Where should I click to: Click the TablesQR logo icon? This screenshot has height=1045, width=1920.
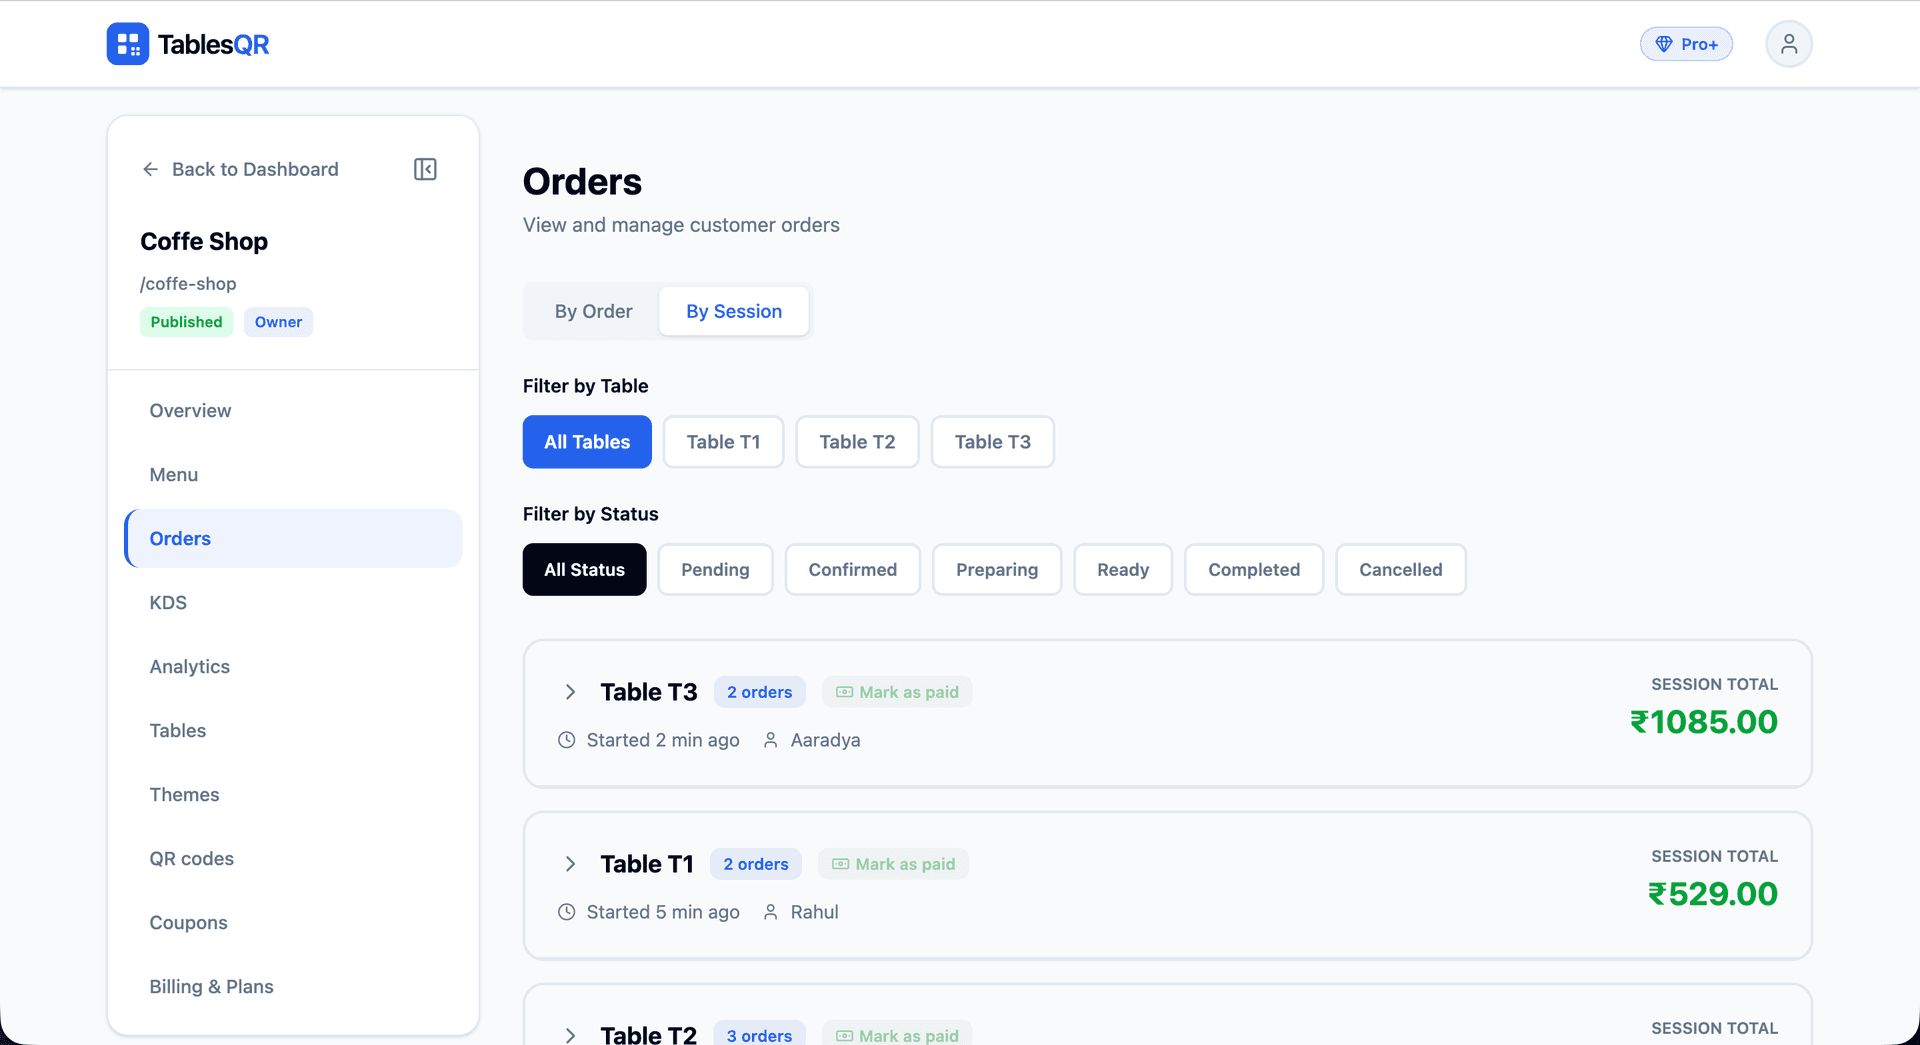128,44
